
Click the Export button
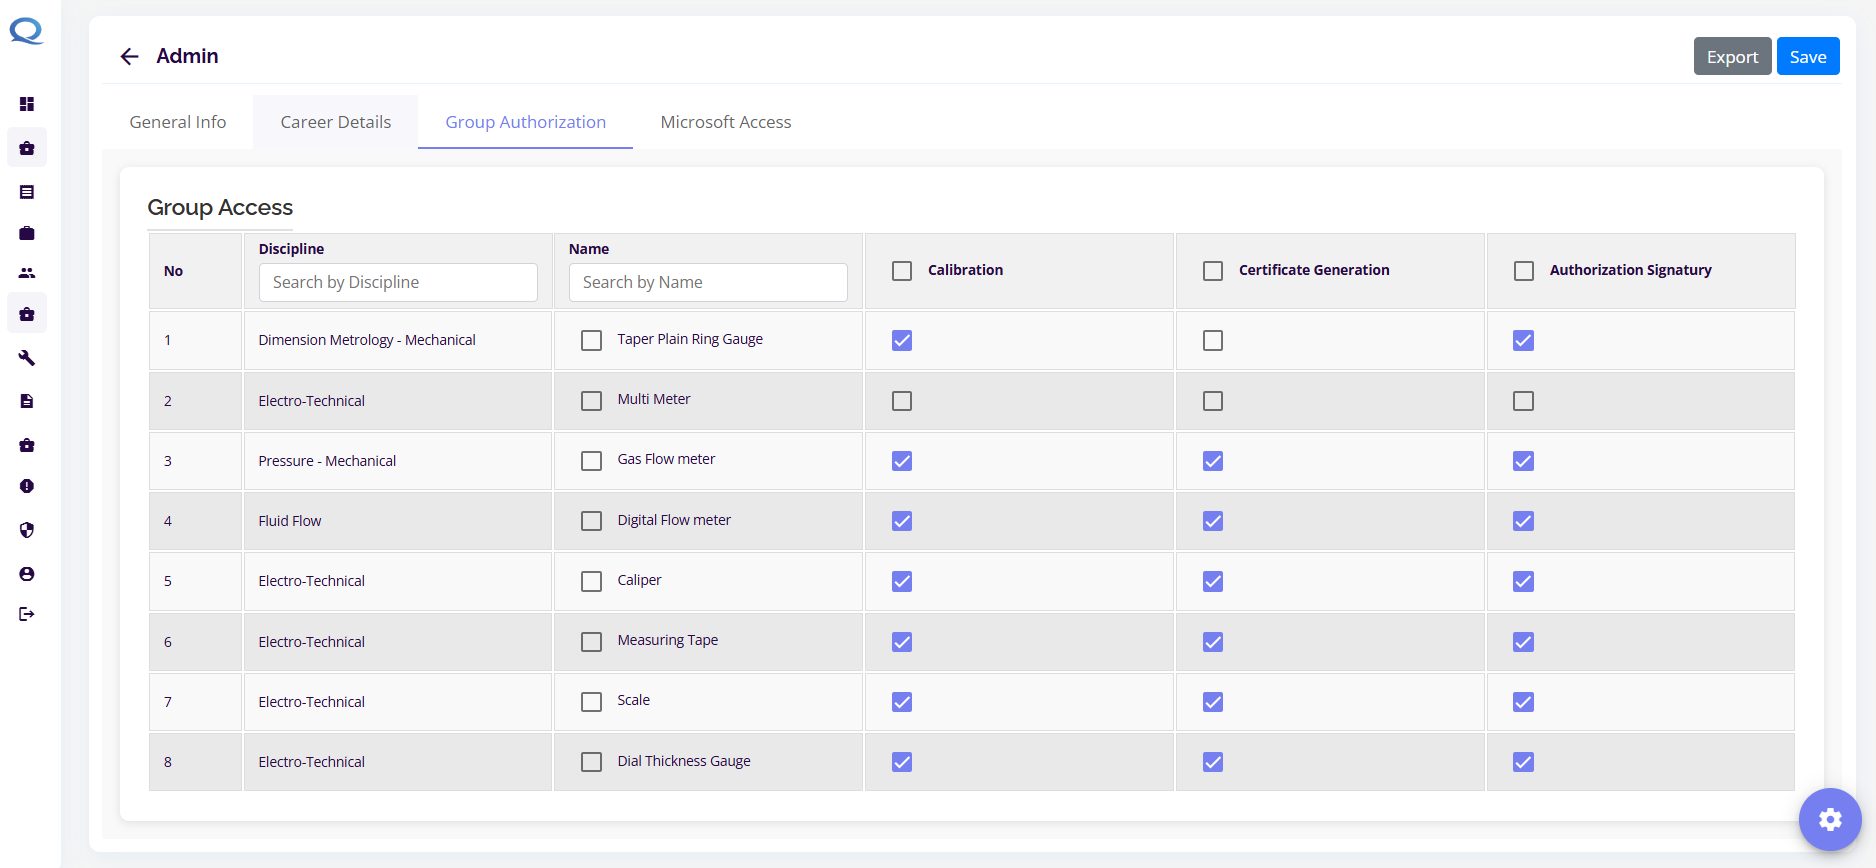1732,57
